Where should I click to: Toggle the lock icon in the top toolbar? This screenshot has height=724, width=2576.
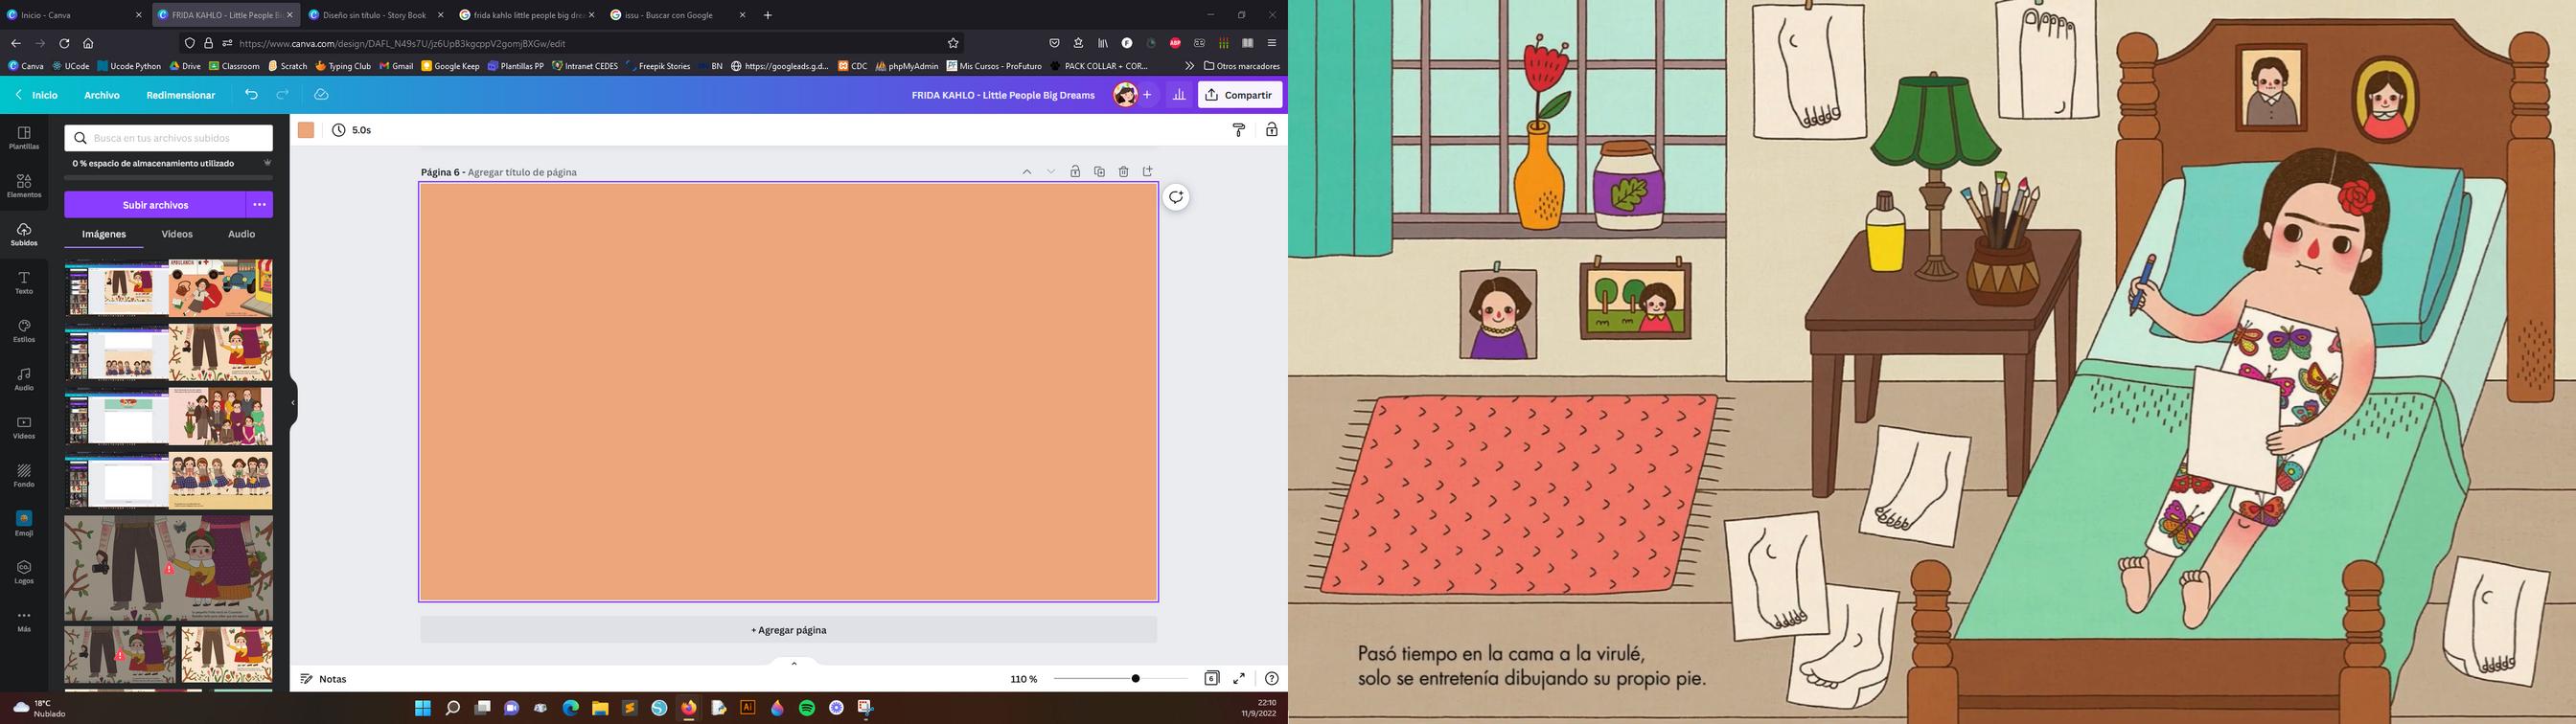click(1271, 130)
